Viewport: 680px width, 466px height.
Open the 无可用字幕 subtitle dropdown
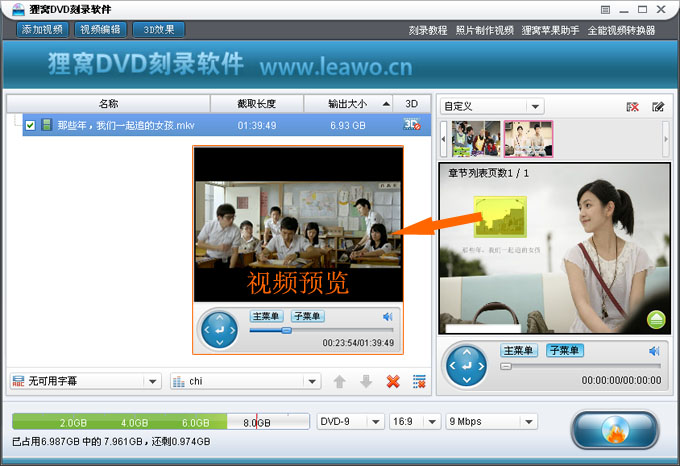tap(85, 381)
